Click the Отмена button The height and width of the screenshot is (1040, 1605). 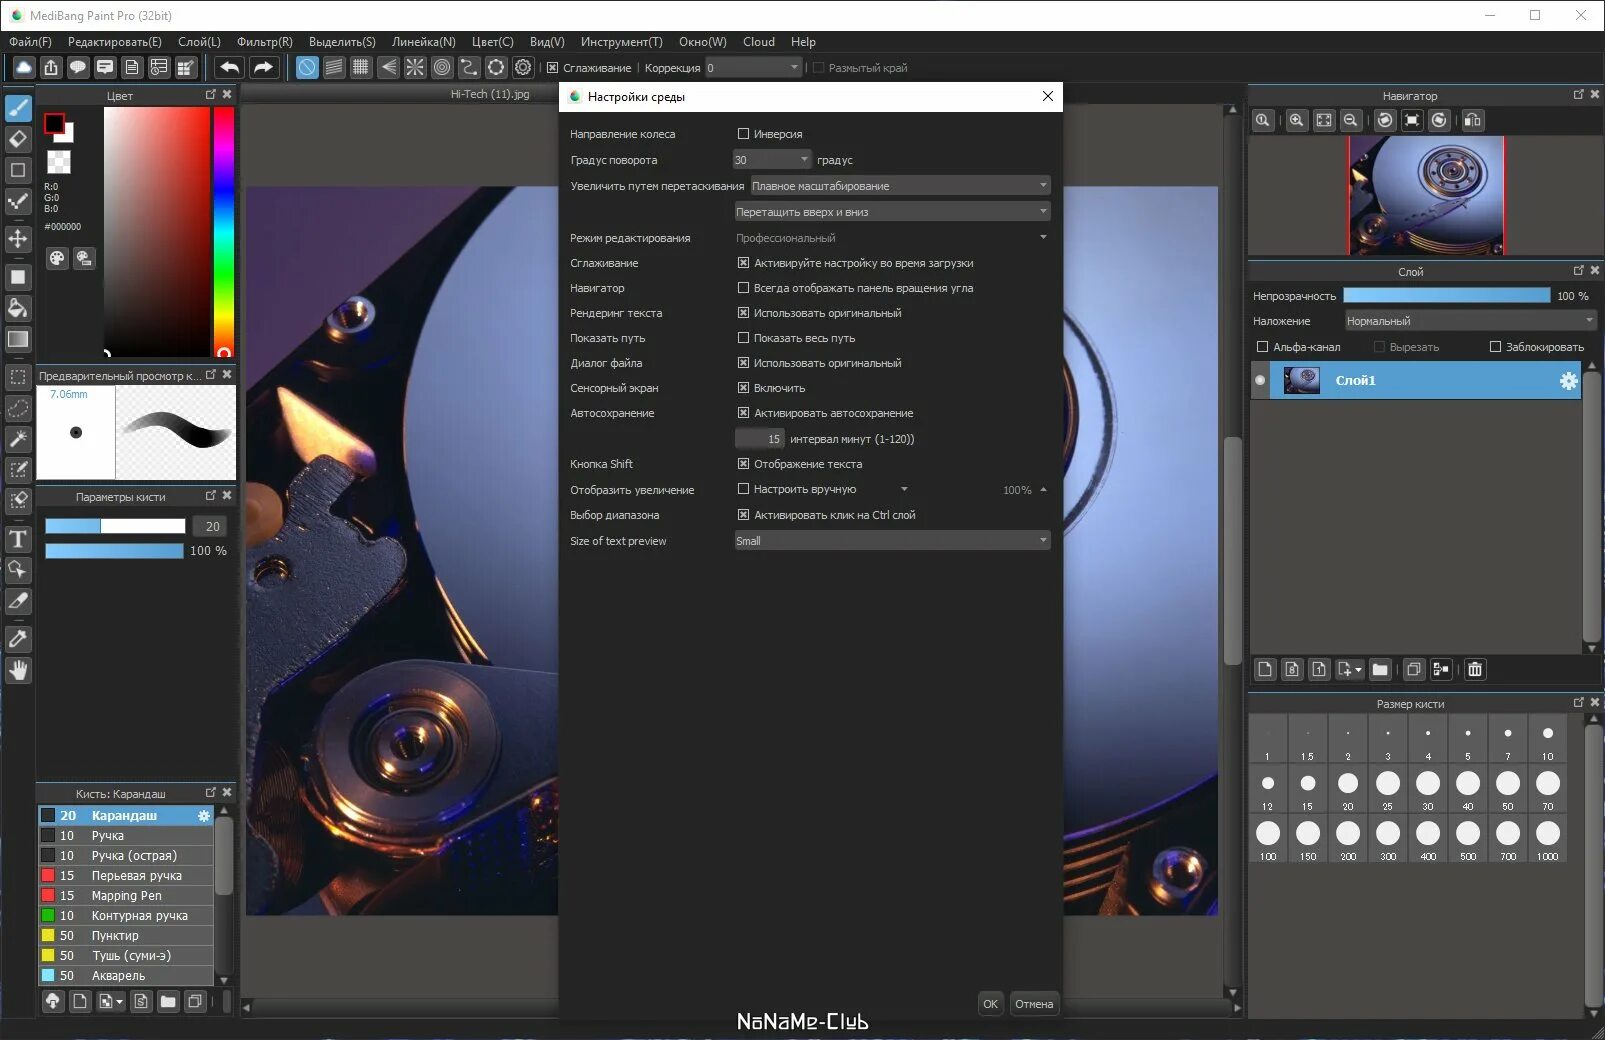(x=1034, y=1004)
